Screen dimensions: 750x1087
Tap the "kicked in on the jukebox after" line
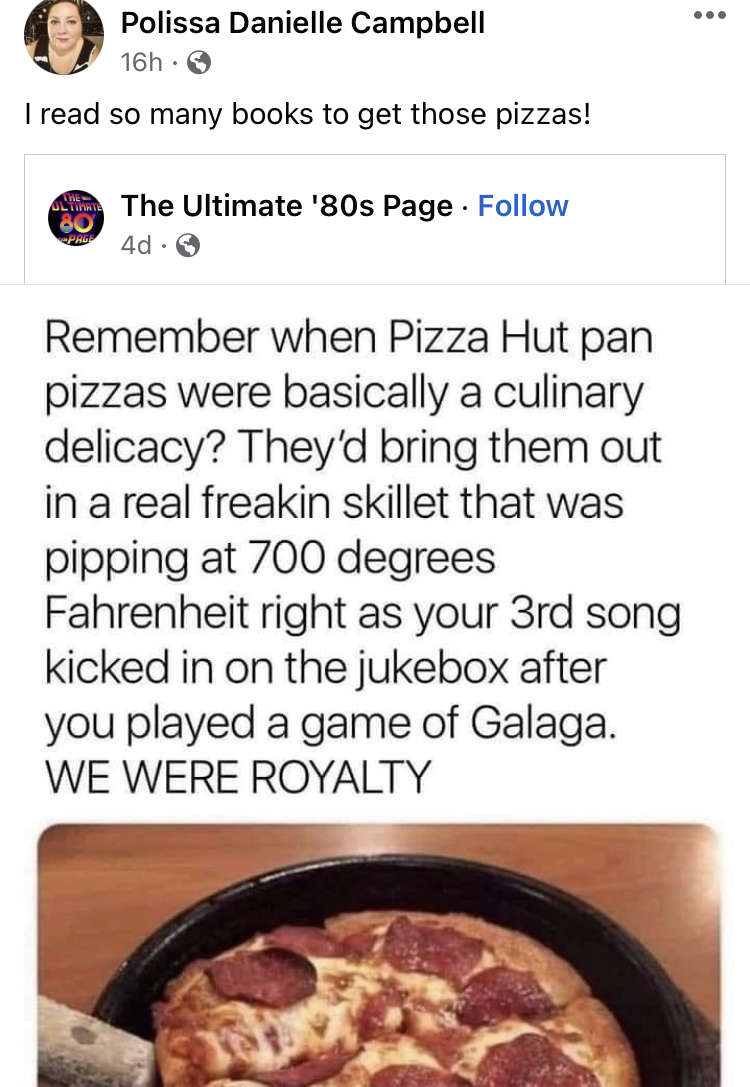point(325,668)
